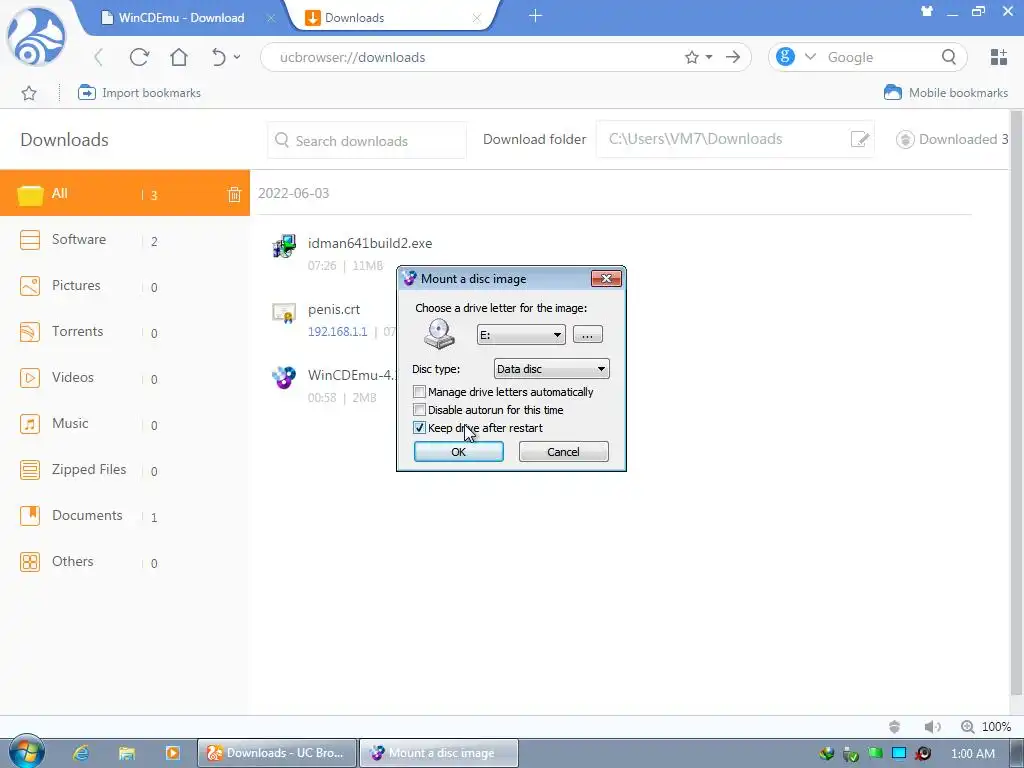Launch Internet Explorer from the taskbar
Viewport: 1024px width, 768px height.
81,753
